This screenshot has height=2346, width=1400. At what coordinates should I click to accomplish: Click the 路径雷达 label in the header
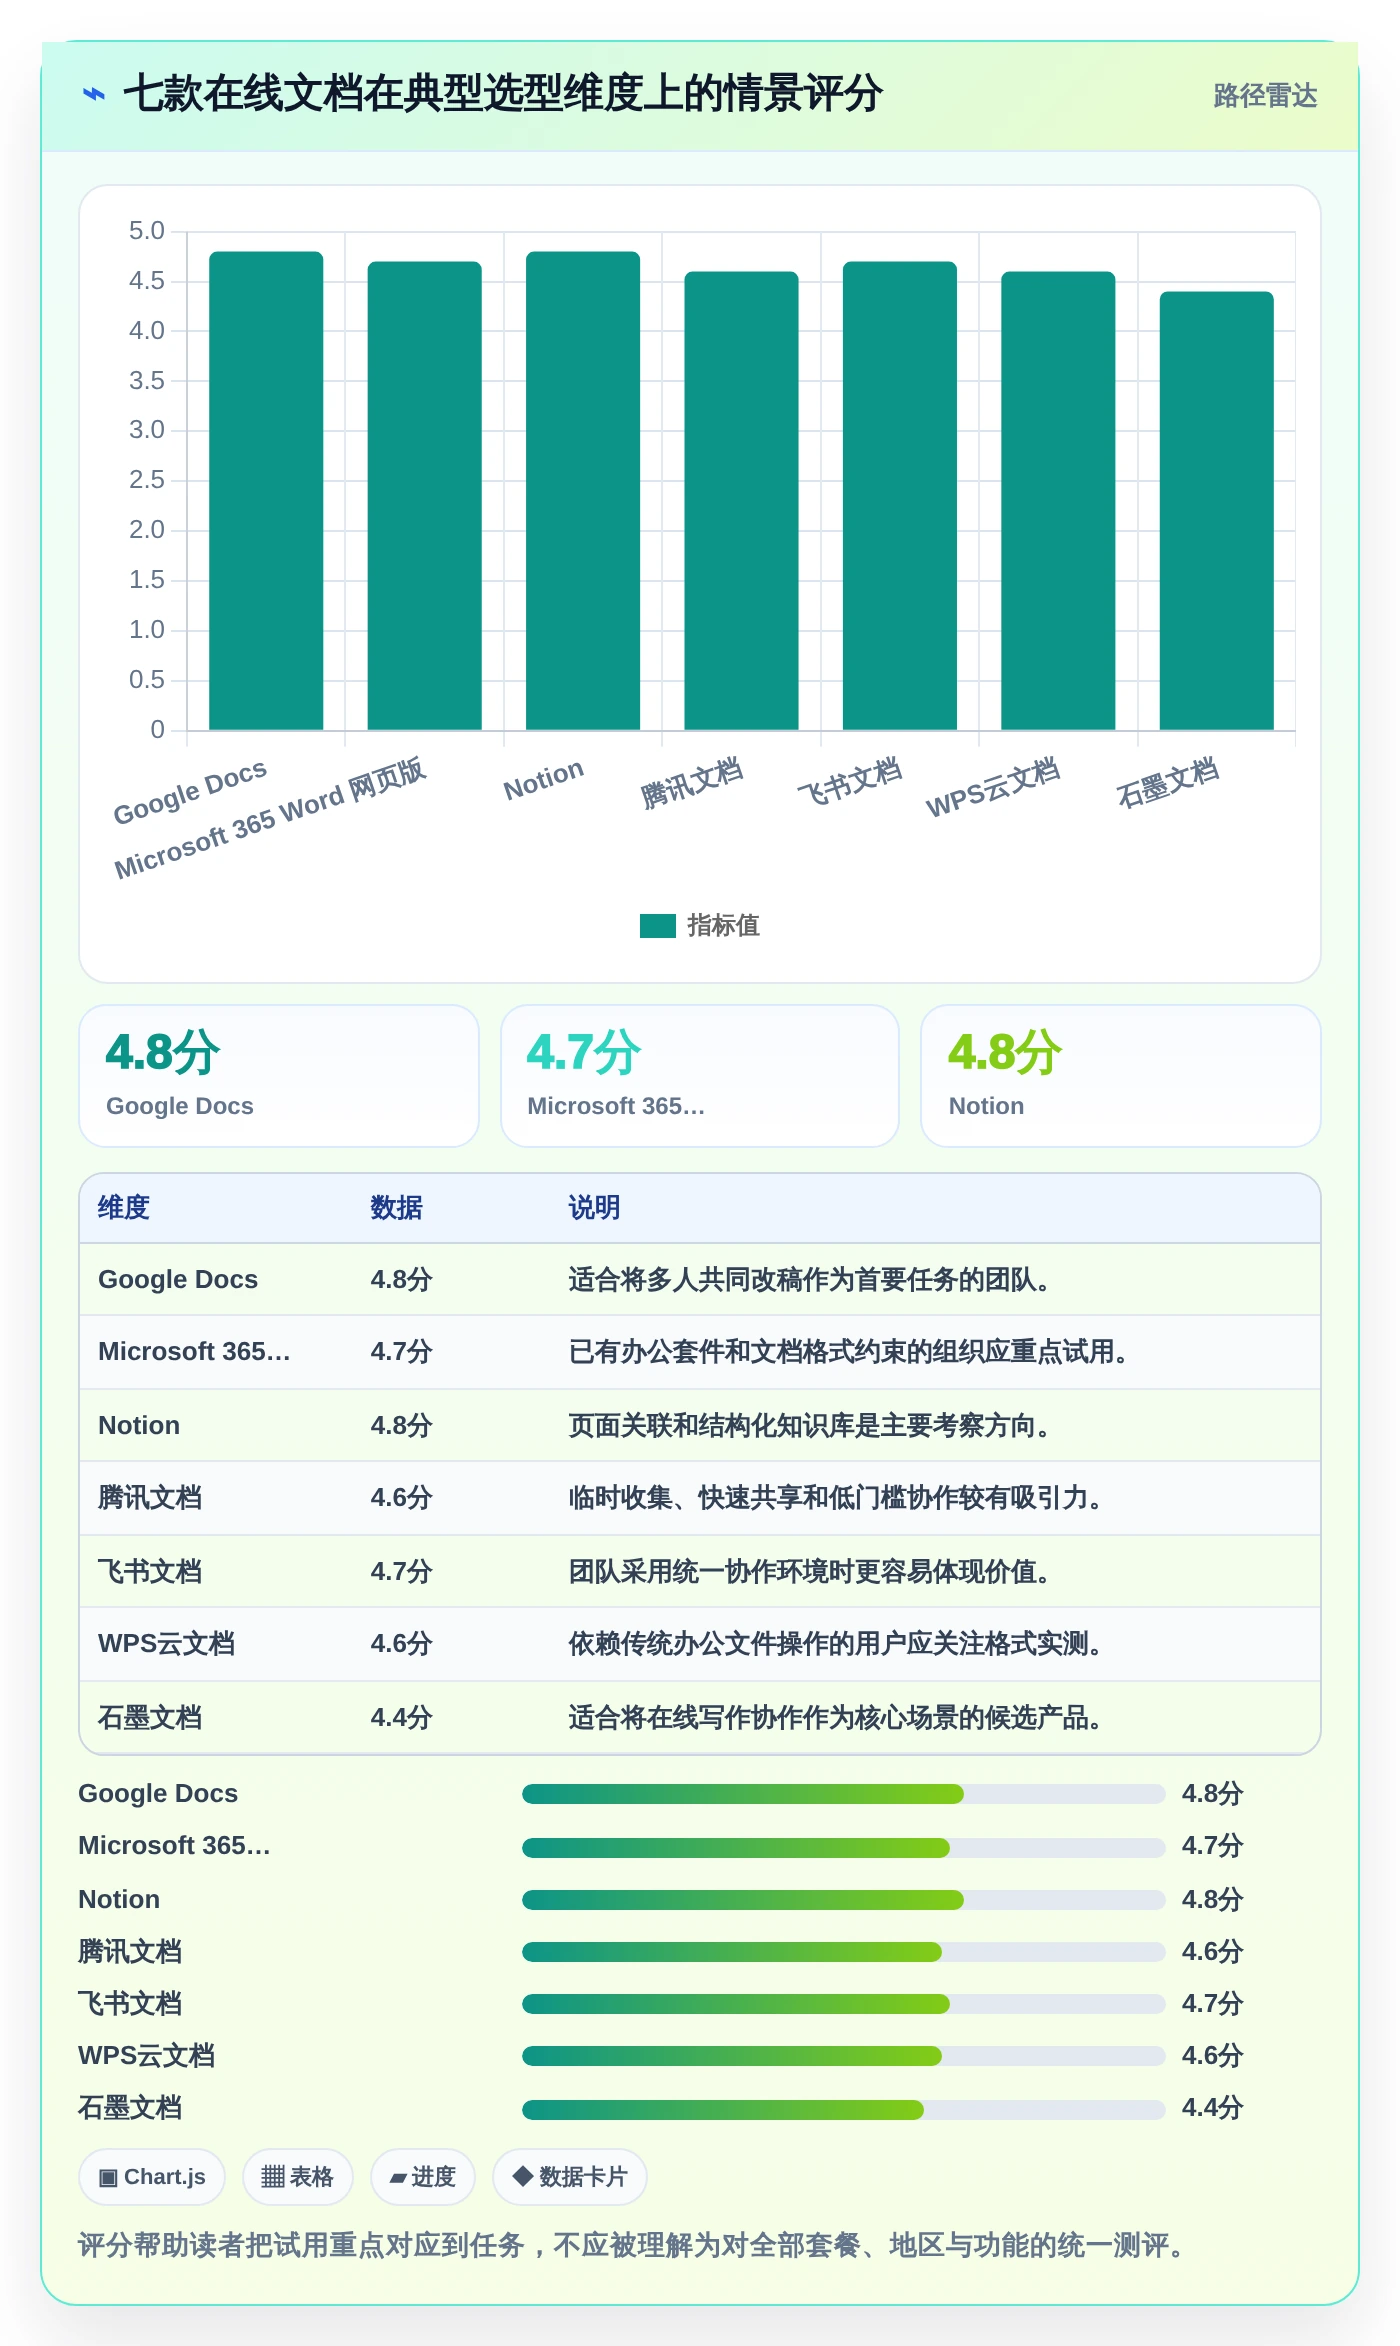click(1265, 95)
